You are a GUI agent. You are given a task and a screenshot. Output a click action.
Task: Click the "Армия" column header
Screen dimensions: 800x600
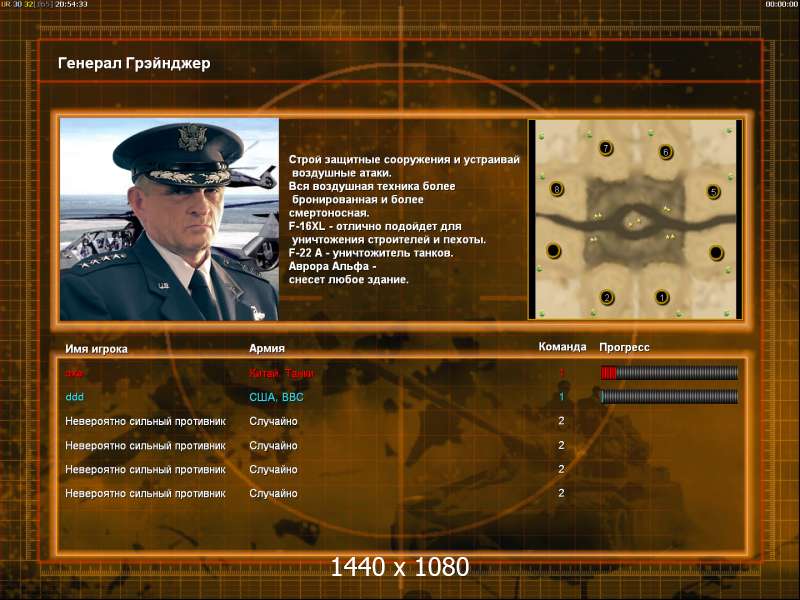pos(267,348)
